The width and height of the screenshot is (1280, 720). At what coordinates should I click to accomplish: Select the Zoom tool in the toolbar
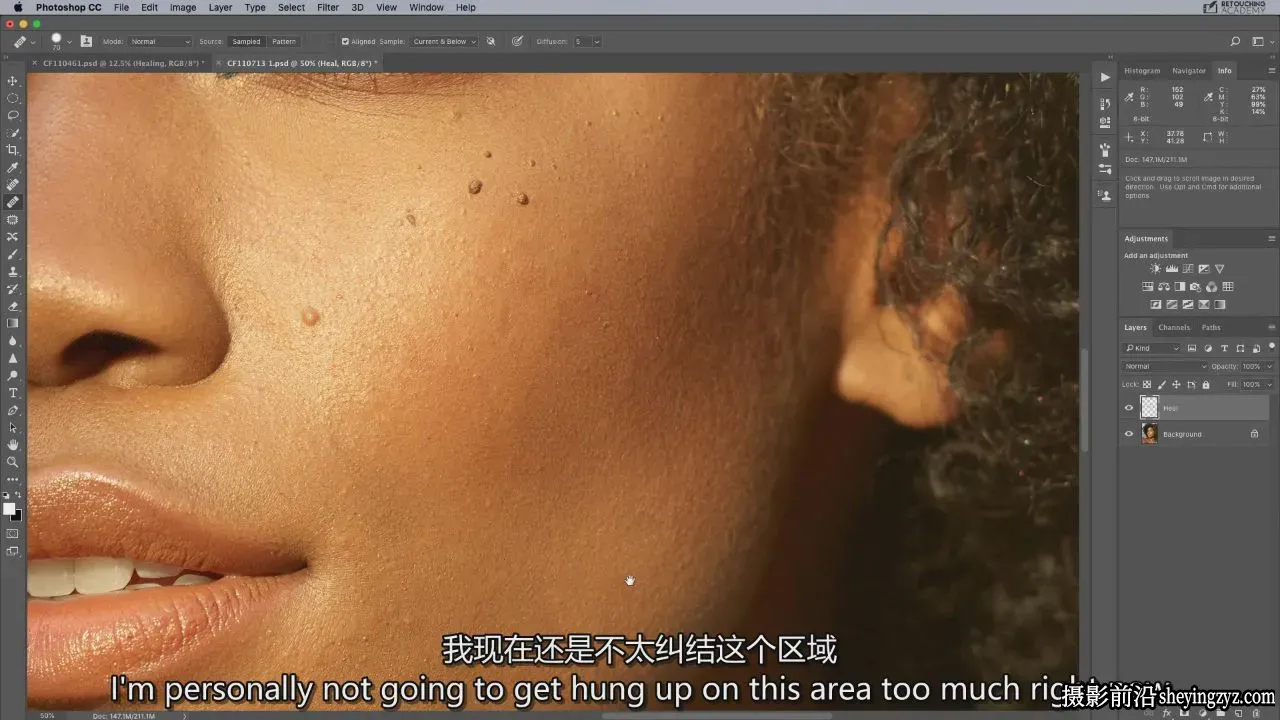click(x=13, y=462)
